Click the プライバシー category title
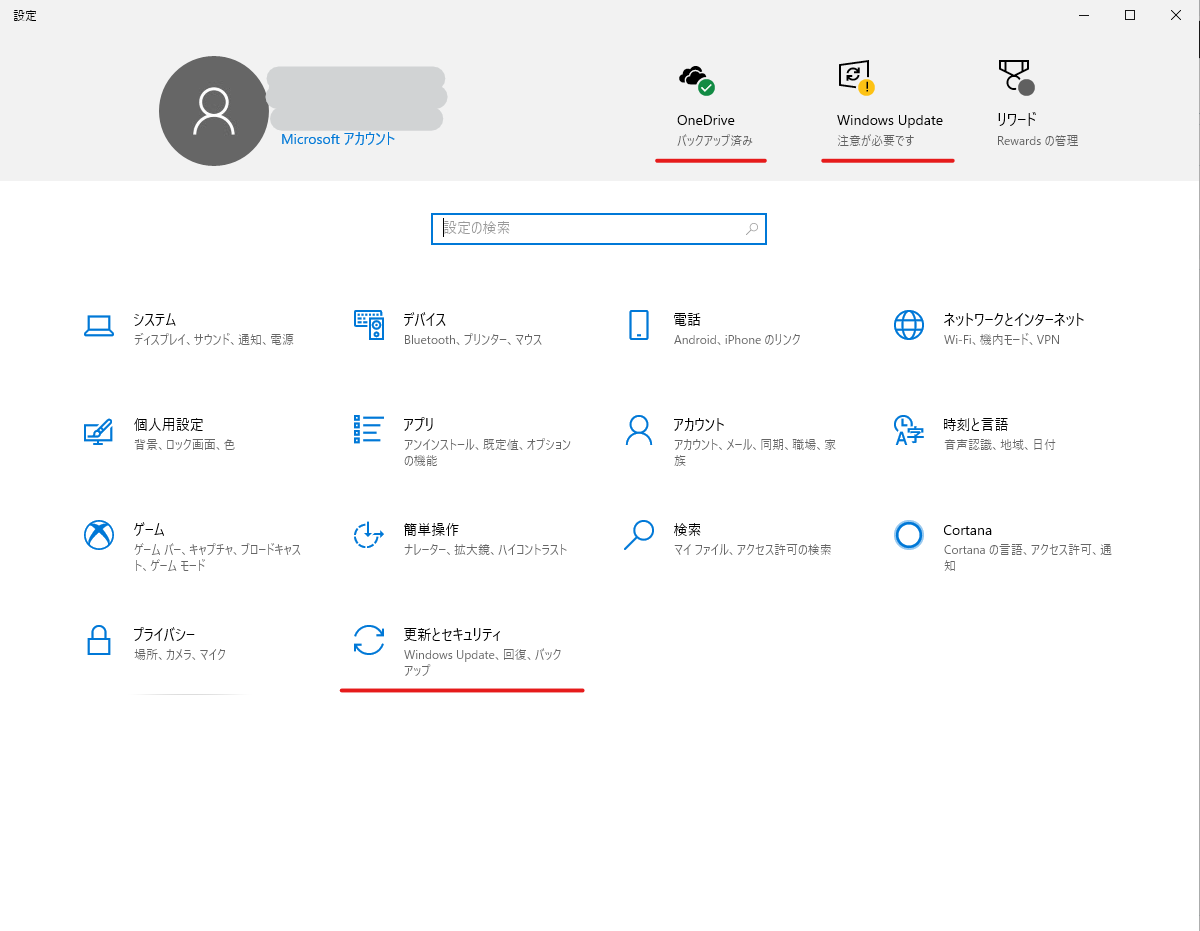The image size is (1200, 931). 164,634
